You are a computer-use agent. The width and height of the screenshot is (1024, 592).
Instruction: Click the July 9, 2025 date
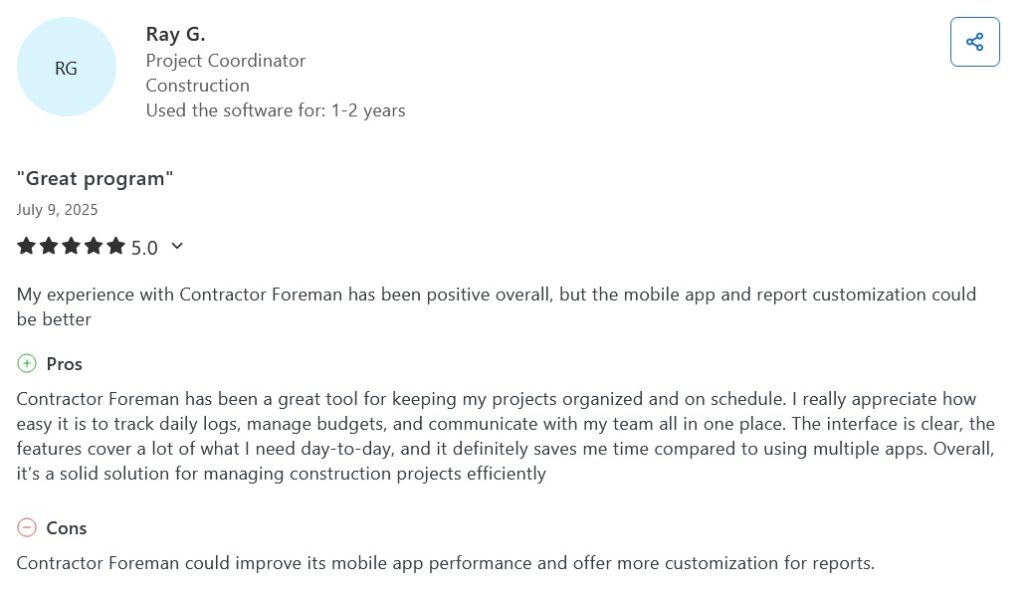tap(57, 209)
